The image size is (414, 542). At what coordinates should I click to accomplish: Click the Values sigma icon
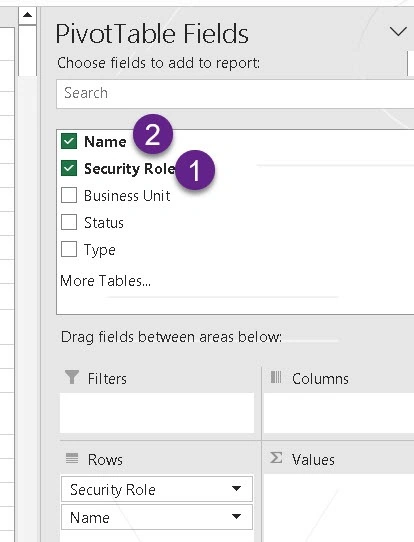[x=276, y=458]
